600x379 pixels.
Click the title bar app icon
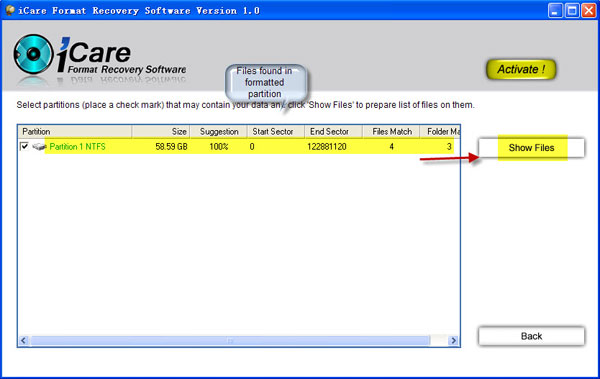click(10, 10)
